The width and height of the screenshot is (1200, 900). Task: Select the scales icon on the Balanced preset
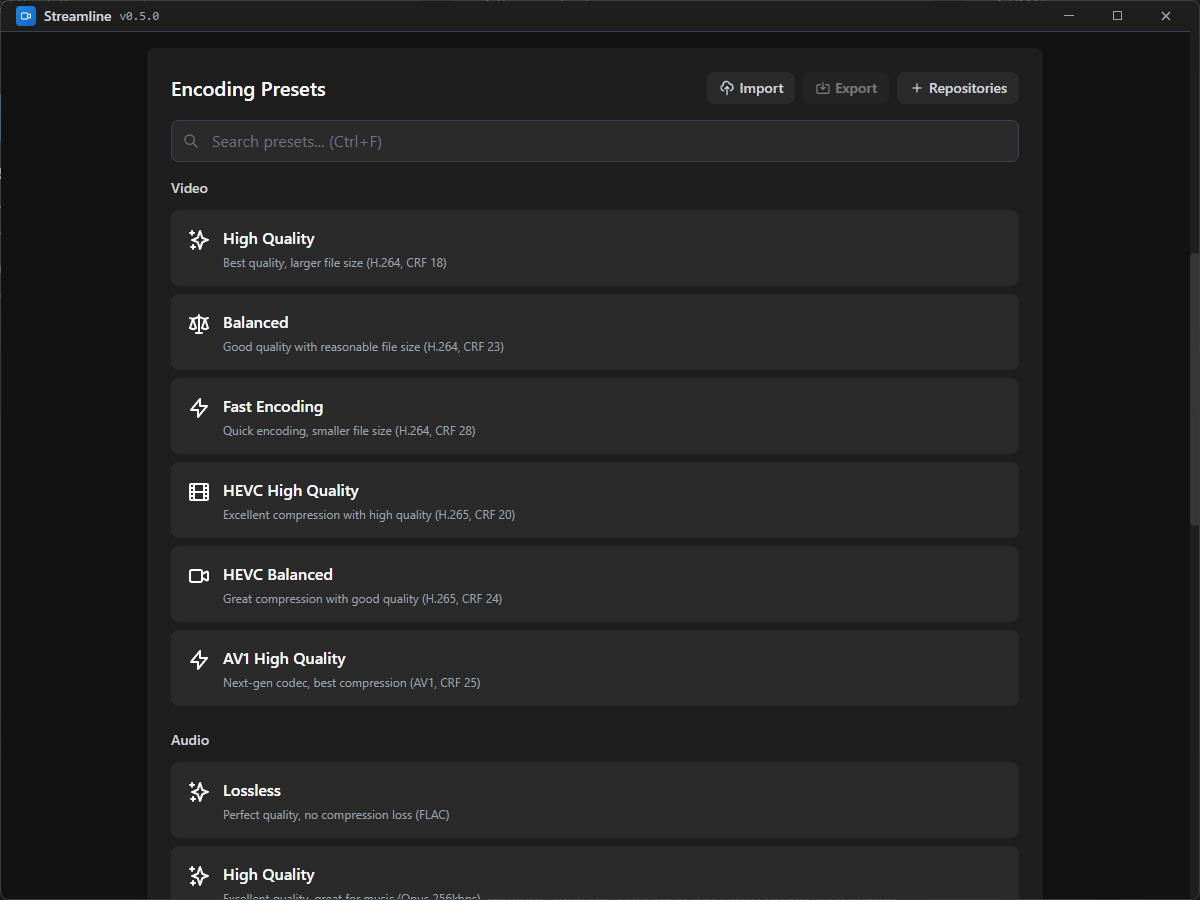coord(198,323)
